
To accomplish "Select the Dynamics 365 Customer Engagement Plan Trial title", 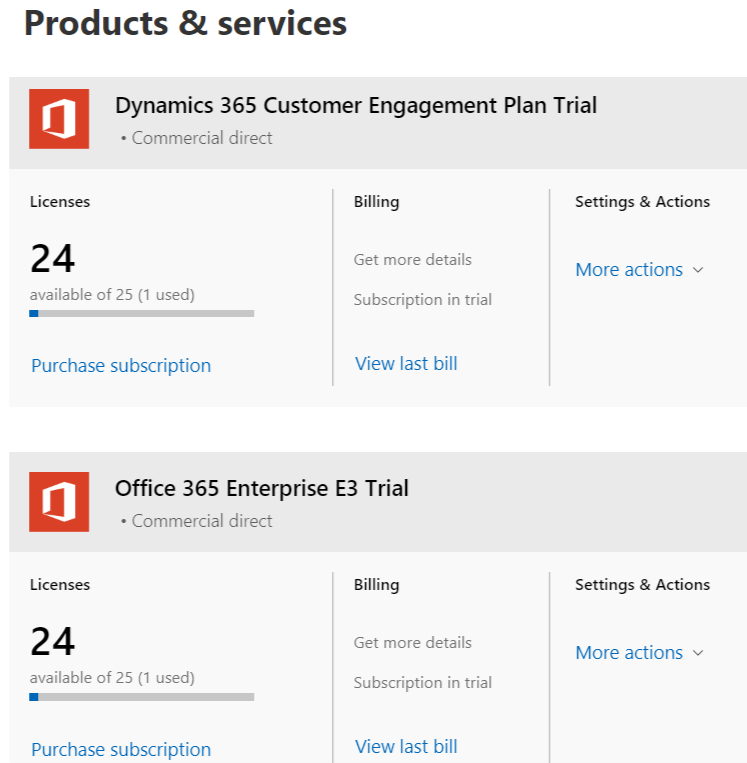I will click(x=355, y=106).
